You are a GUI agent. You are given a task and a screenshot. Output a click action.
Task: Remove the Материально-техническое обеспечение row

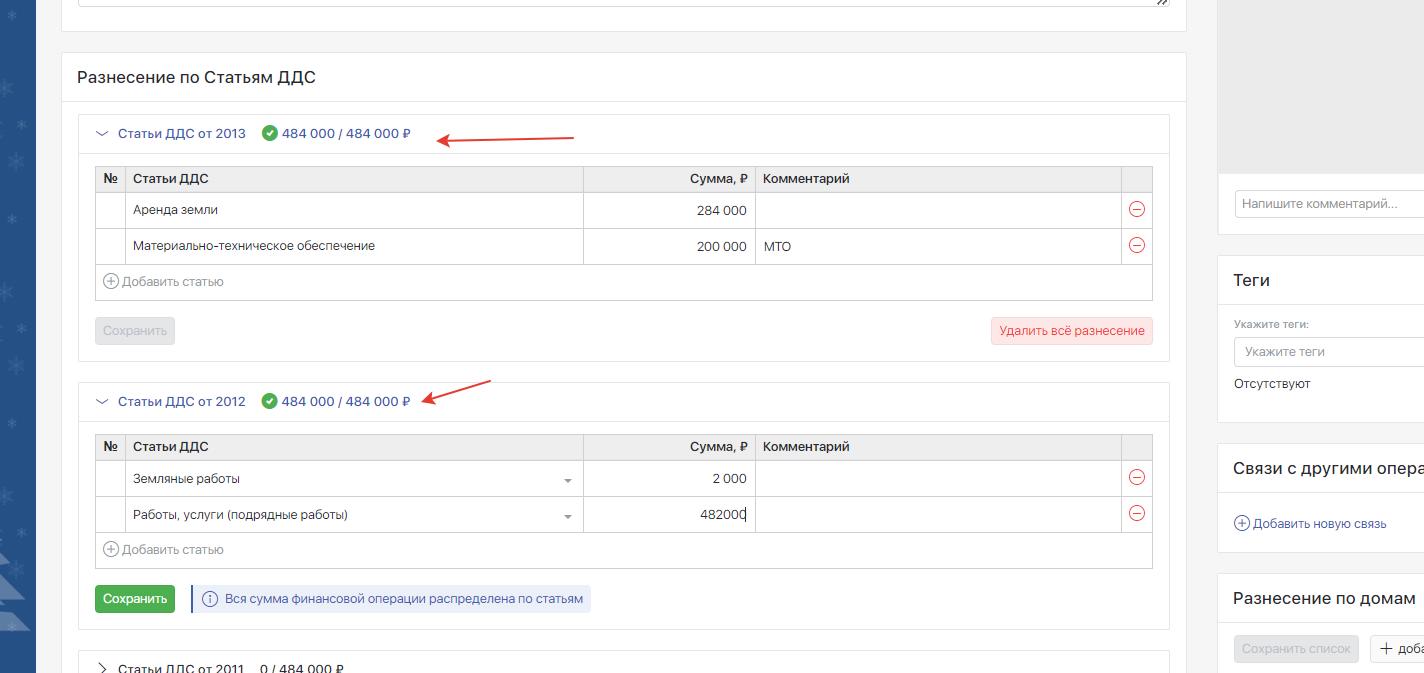(x=1136, y=246)
